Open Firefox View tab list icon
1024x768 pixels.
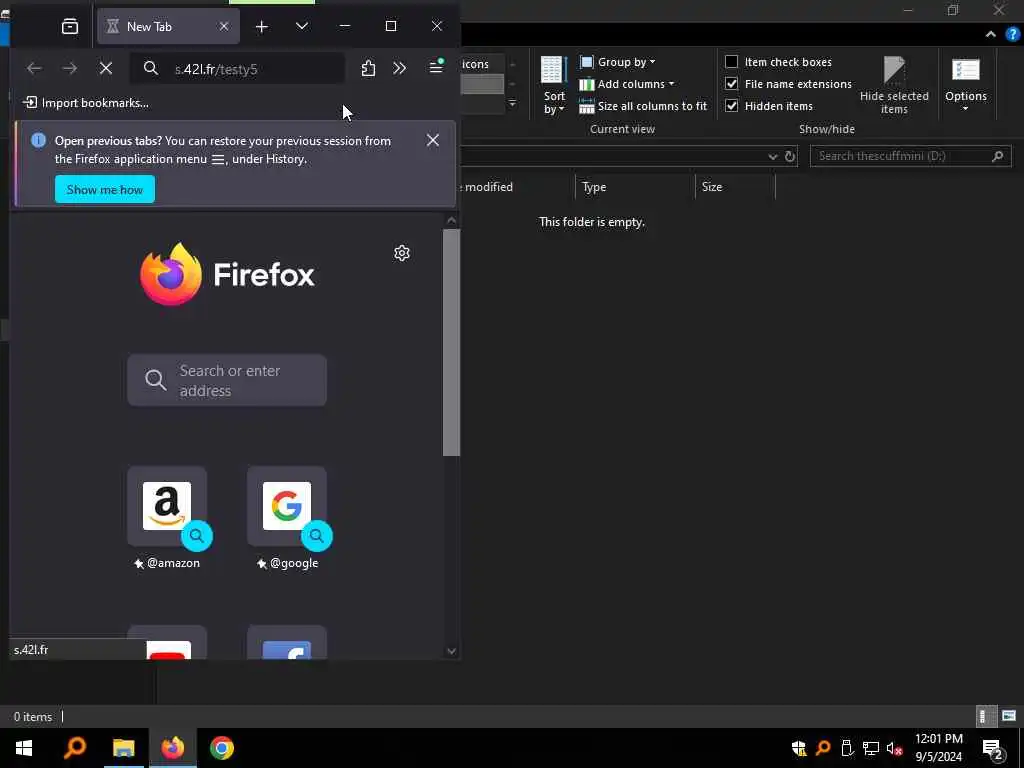coord(69,26)
